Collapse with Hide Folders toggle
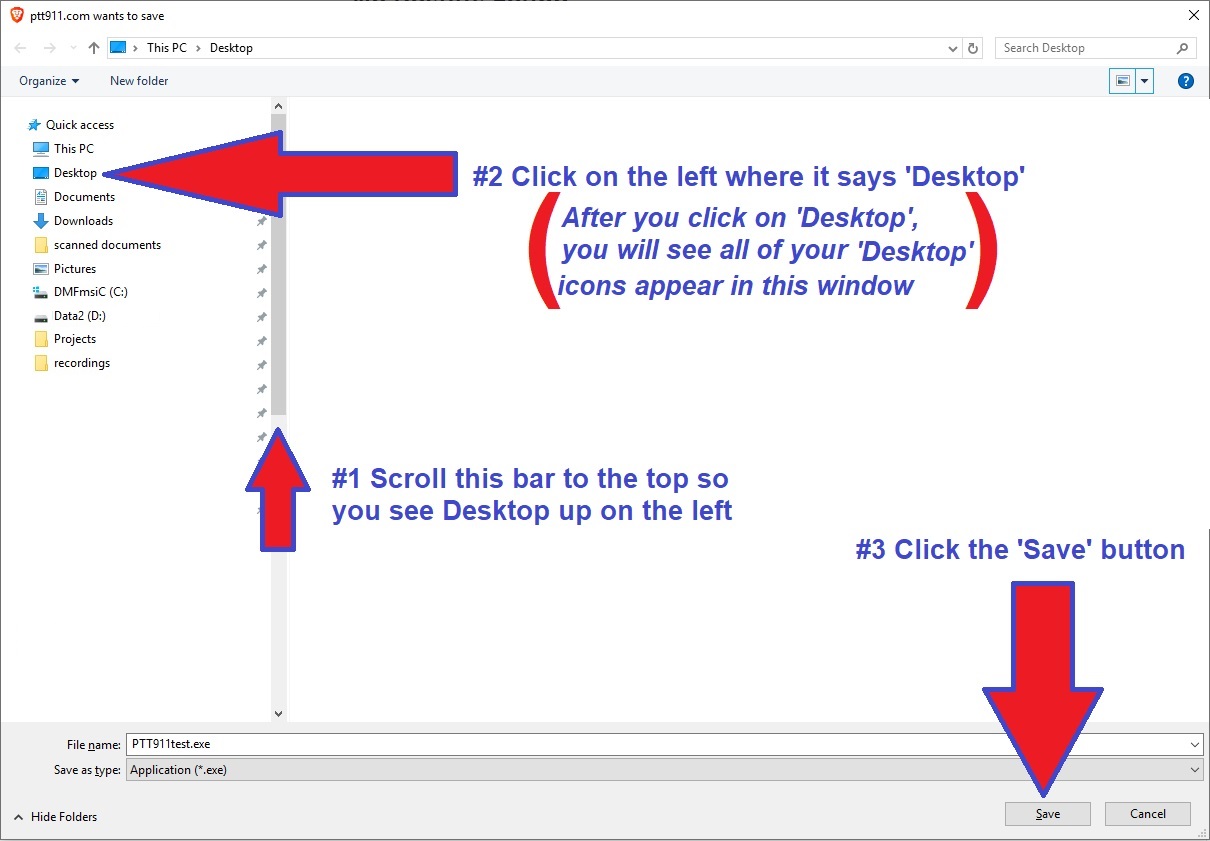Screen dimensions: 1210x841 pyautogui.click(x=56, y=817)
